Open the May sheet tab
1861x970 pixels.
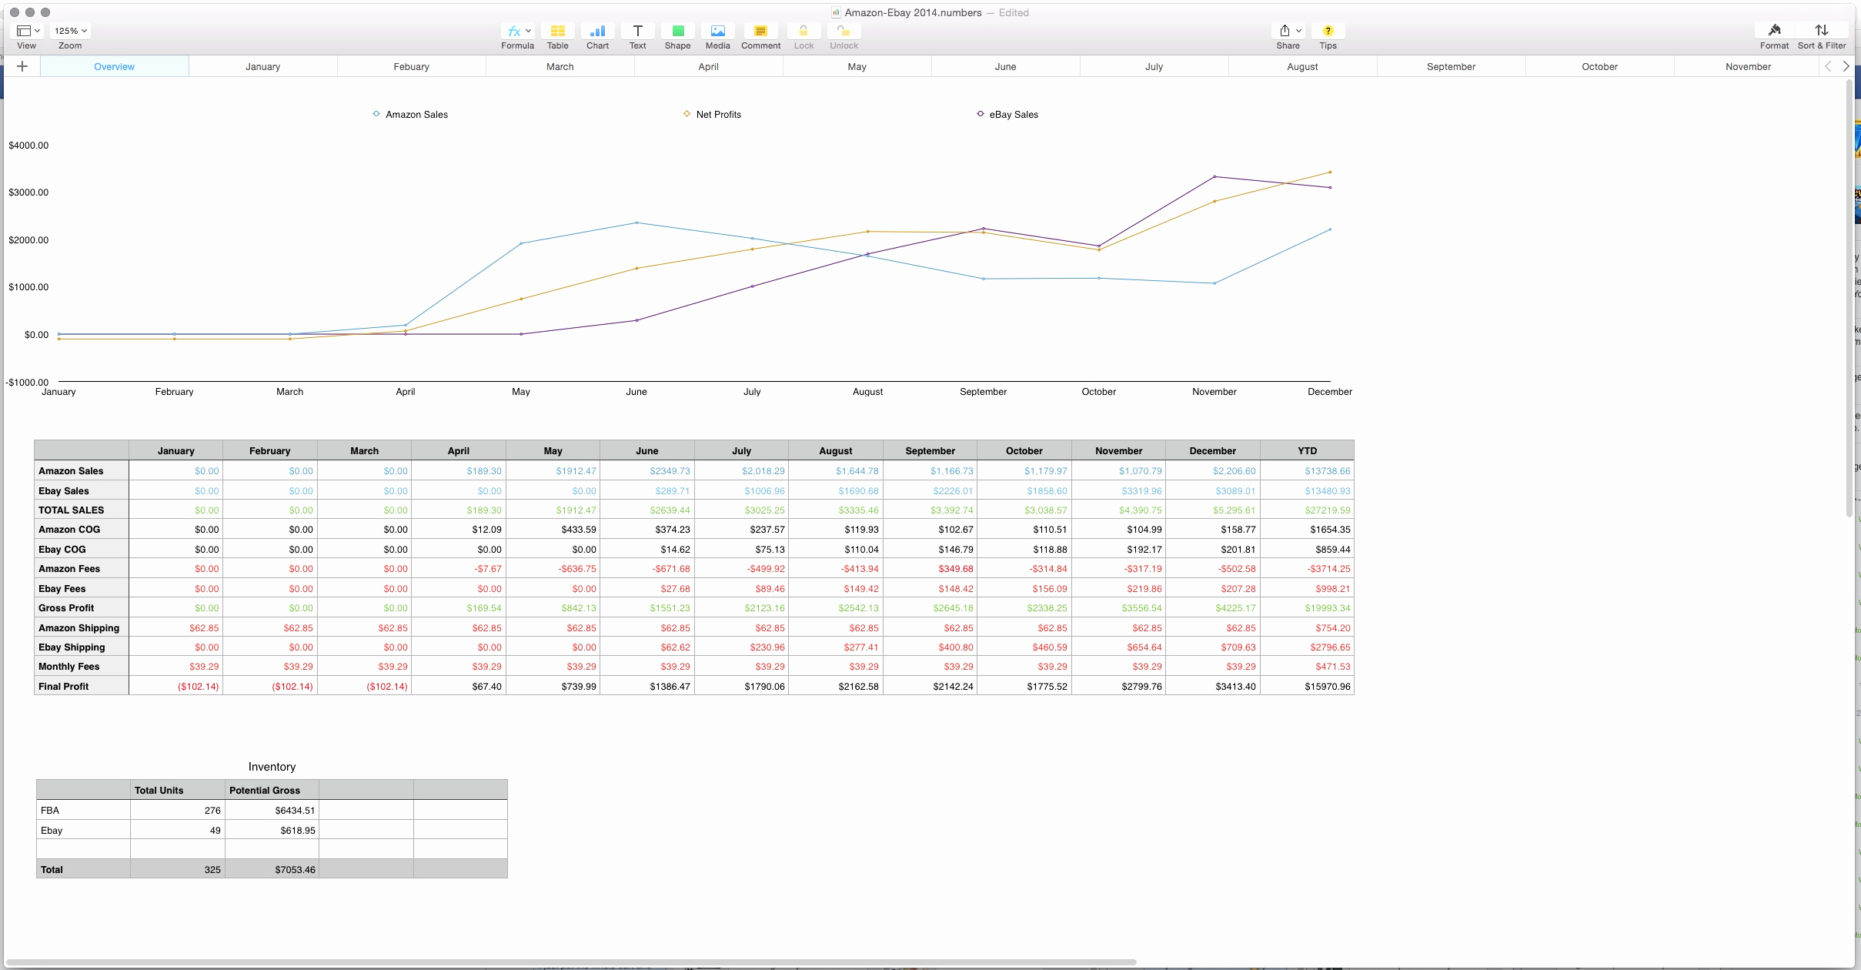(x=857, y=66)
